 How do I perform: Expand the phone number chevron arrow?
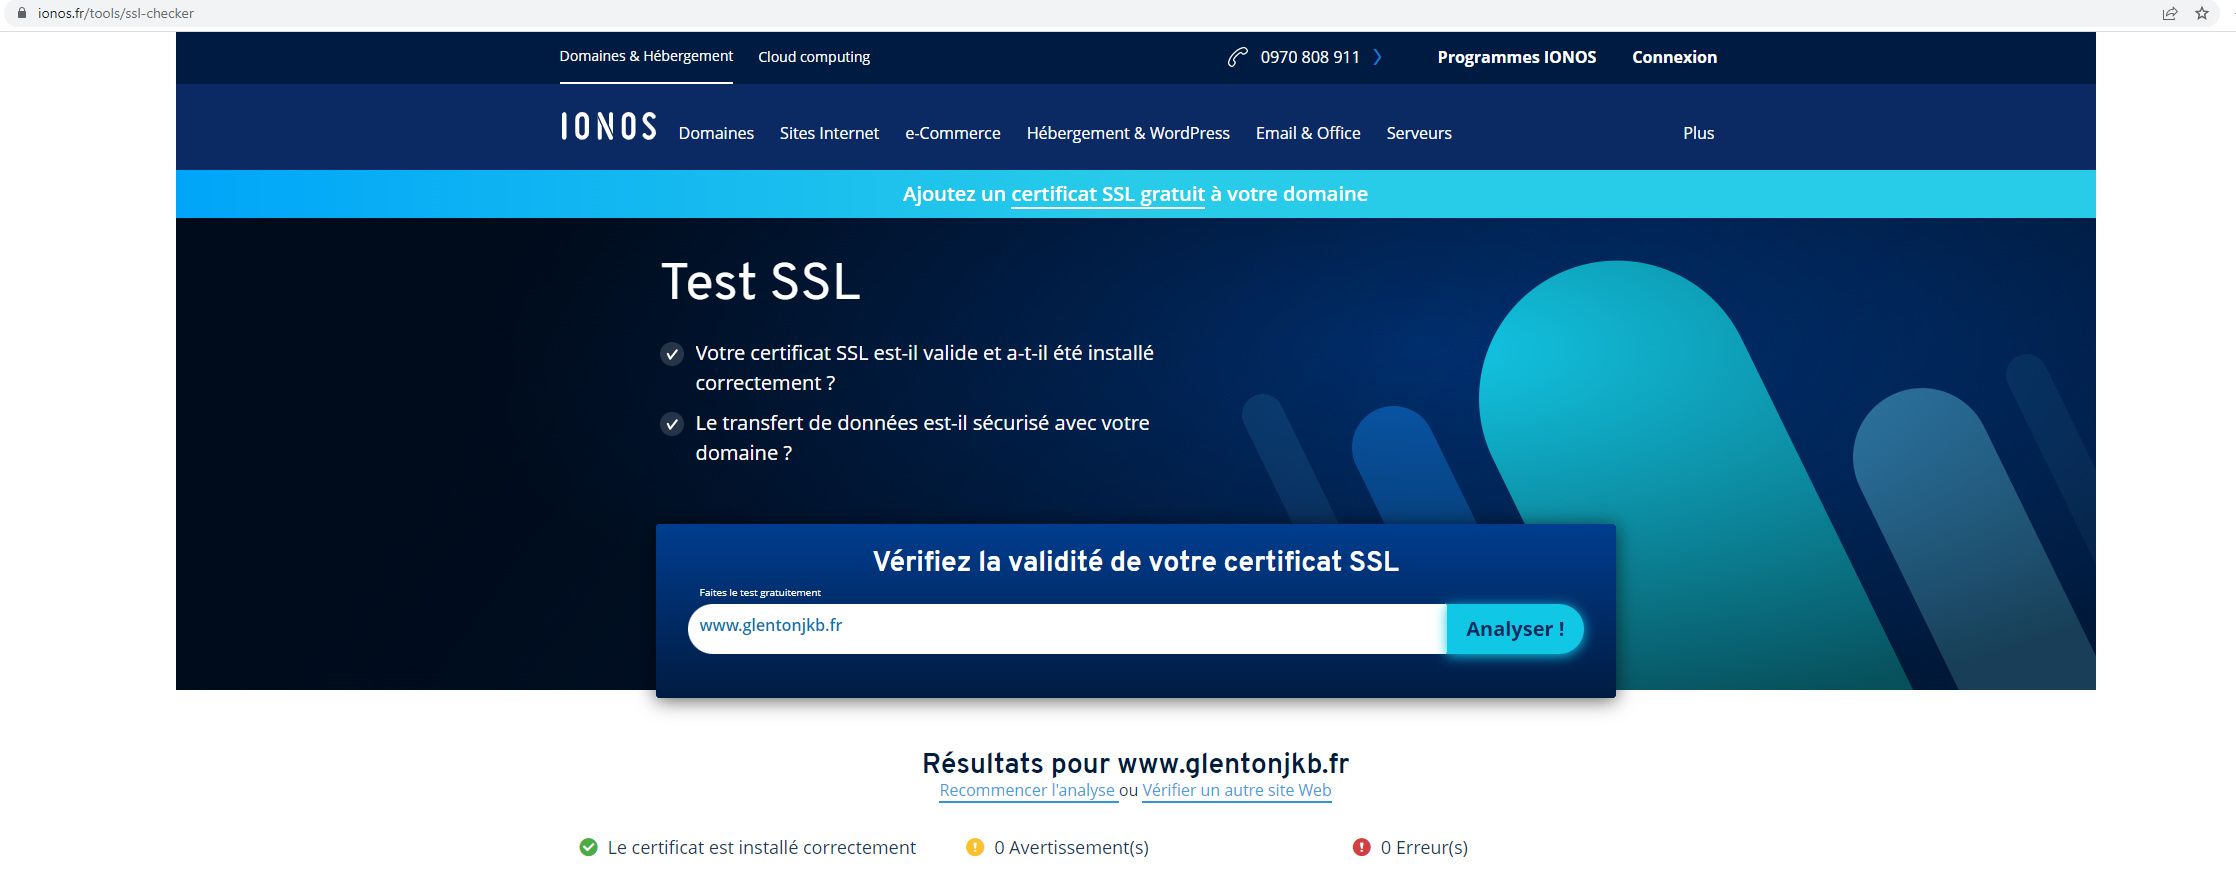(1377, 57)
